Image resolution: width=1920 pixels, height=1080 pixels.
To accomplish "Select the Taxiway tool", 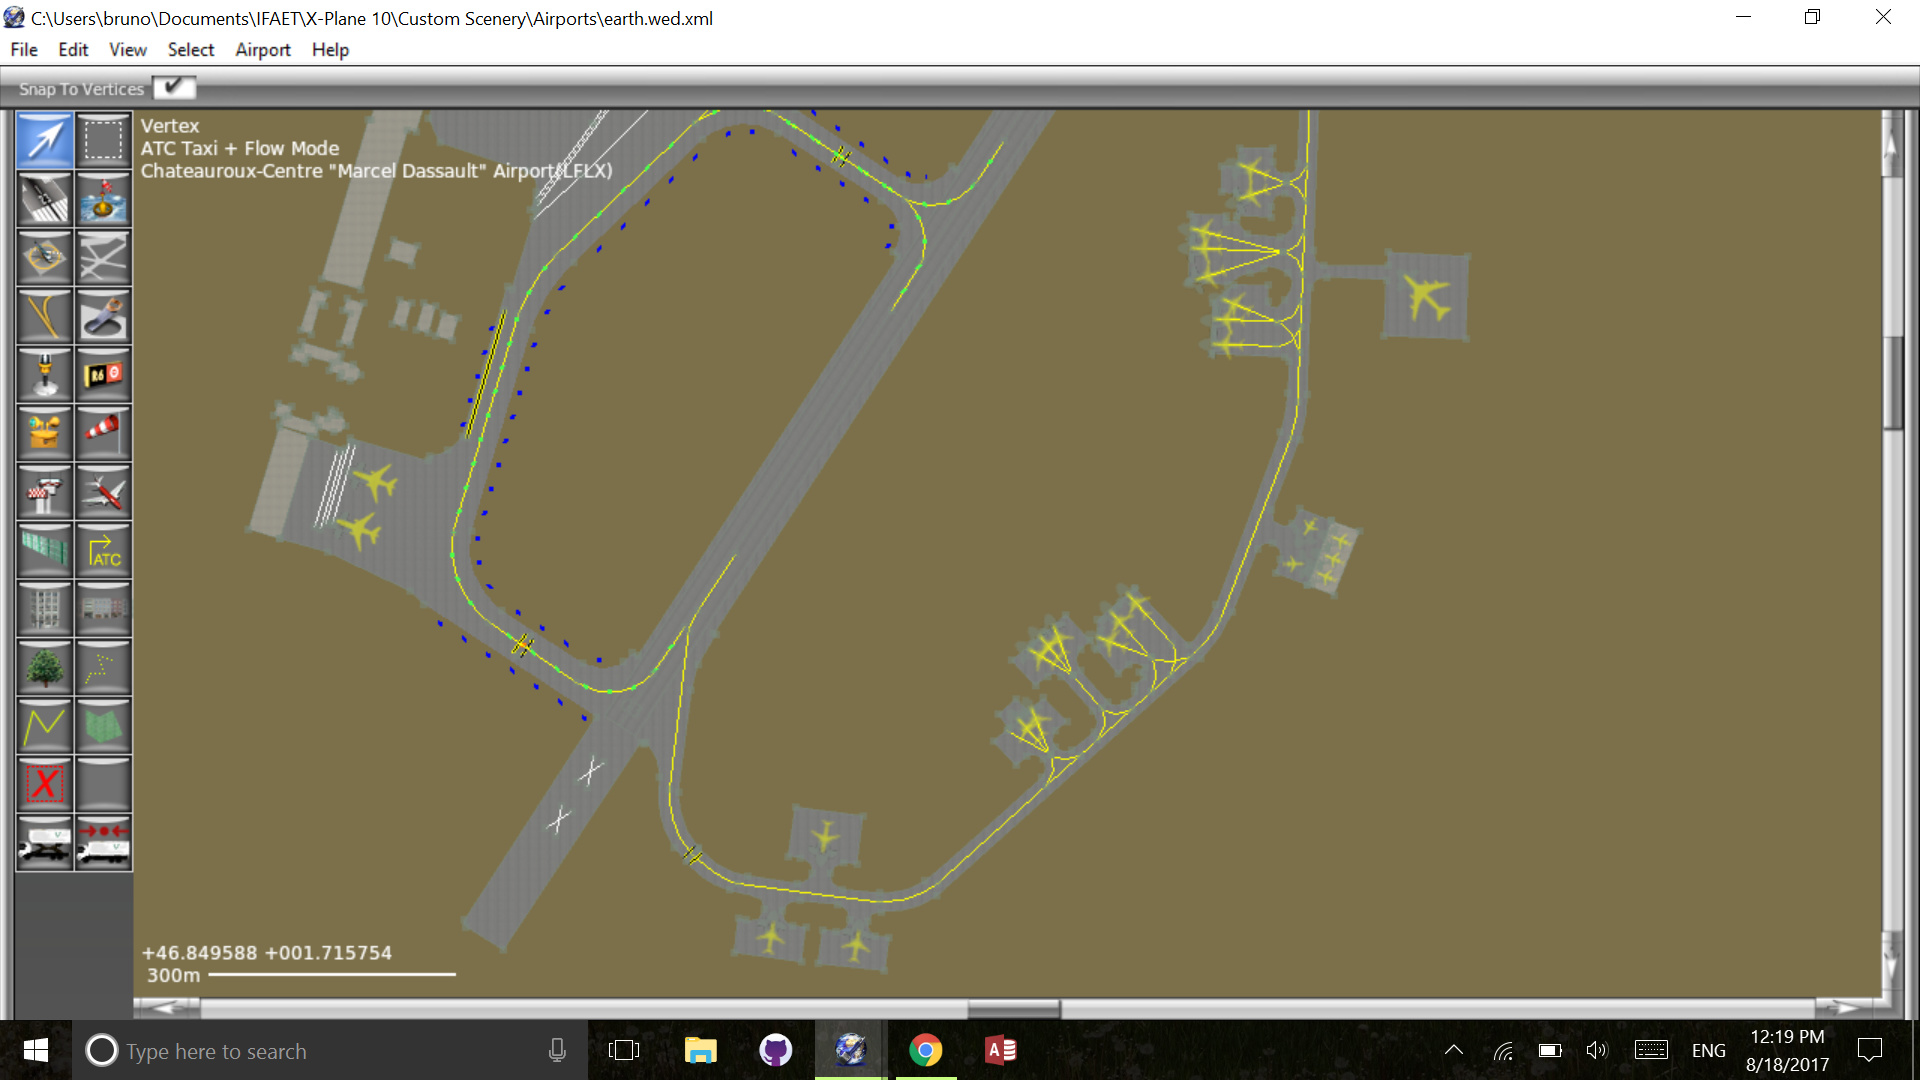I will tap(103, 257).
